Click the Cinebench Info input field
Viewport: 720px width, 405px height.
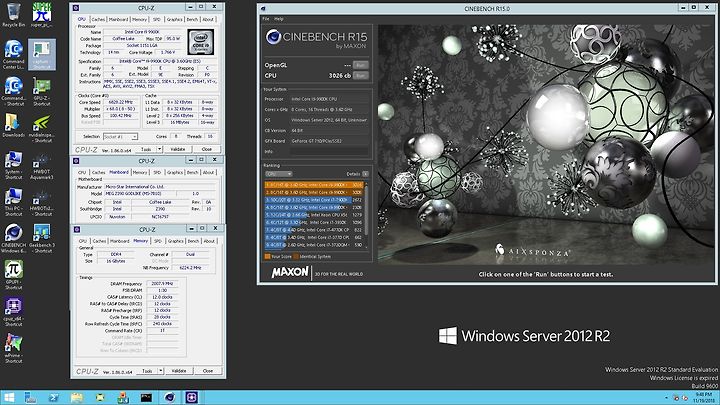[x=329, y=151]
